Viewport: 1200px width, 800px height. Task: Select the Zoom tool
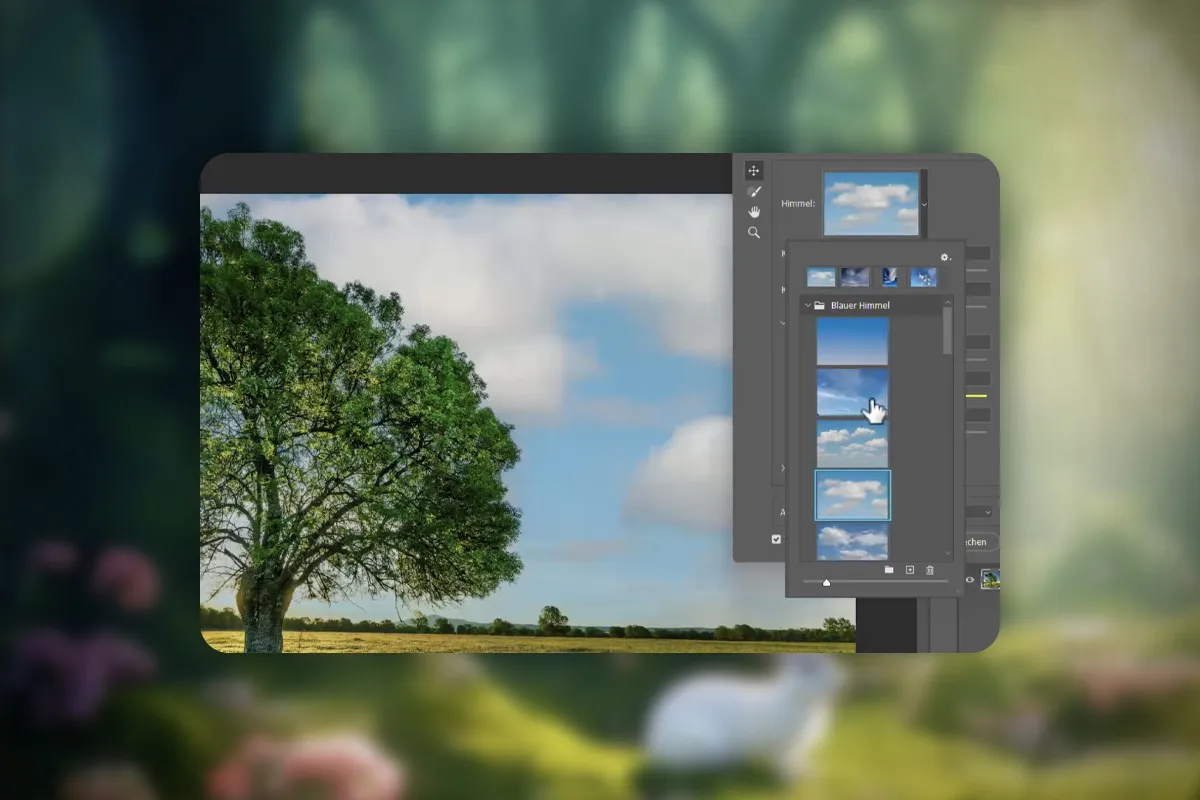click(753, 232)
